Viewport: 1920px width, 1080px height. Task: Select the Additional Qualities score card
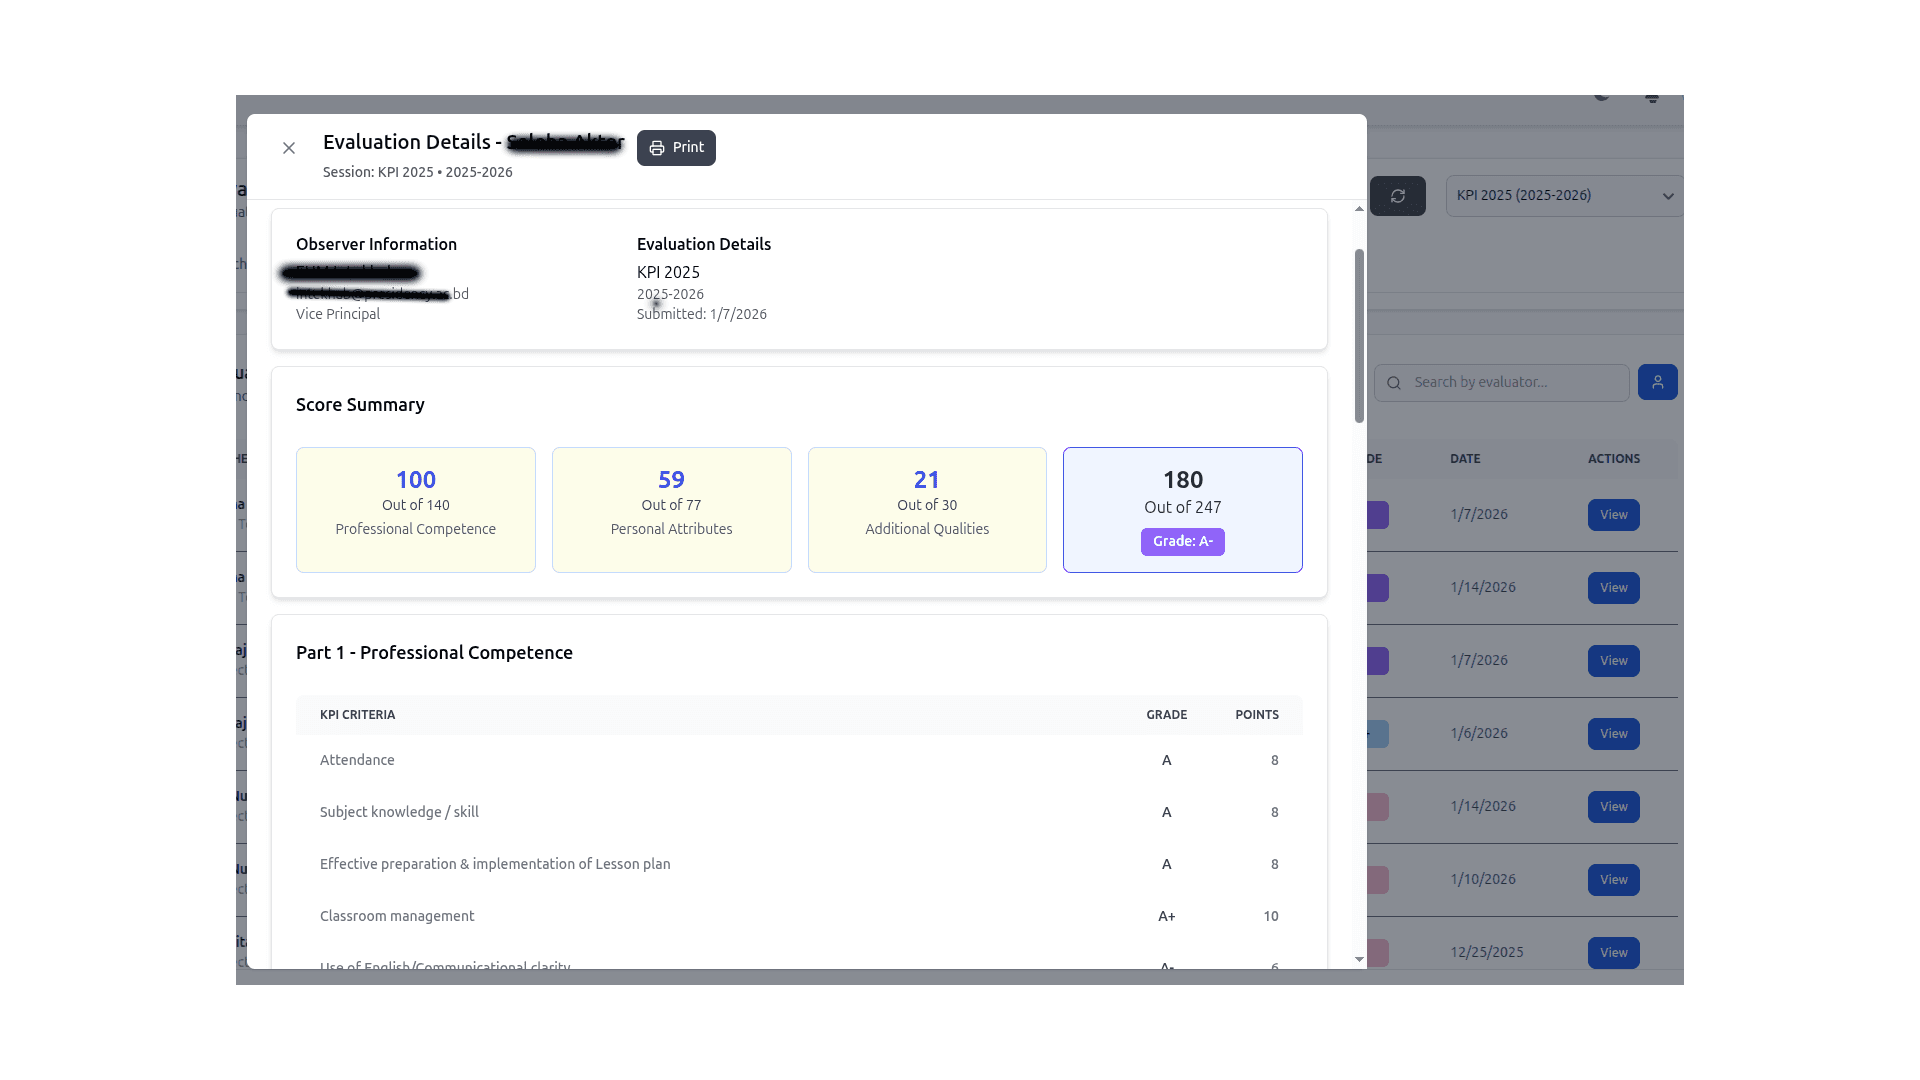926,510
